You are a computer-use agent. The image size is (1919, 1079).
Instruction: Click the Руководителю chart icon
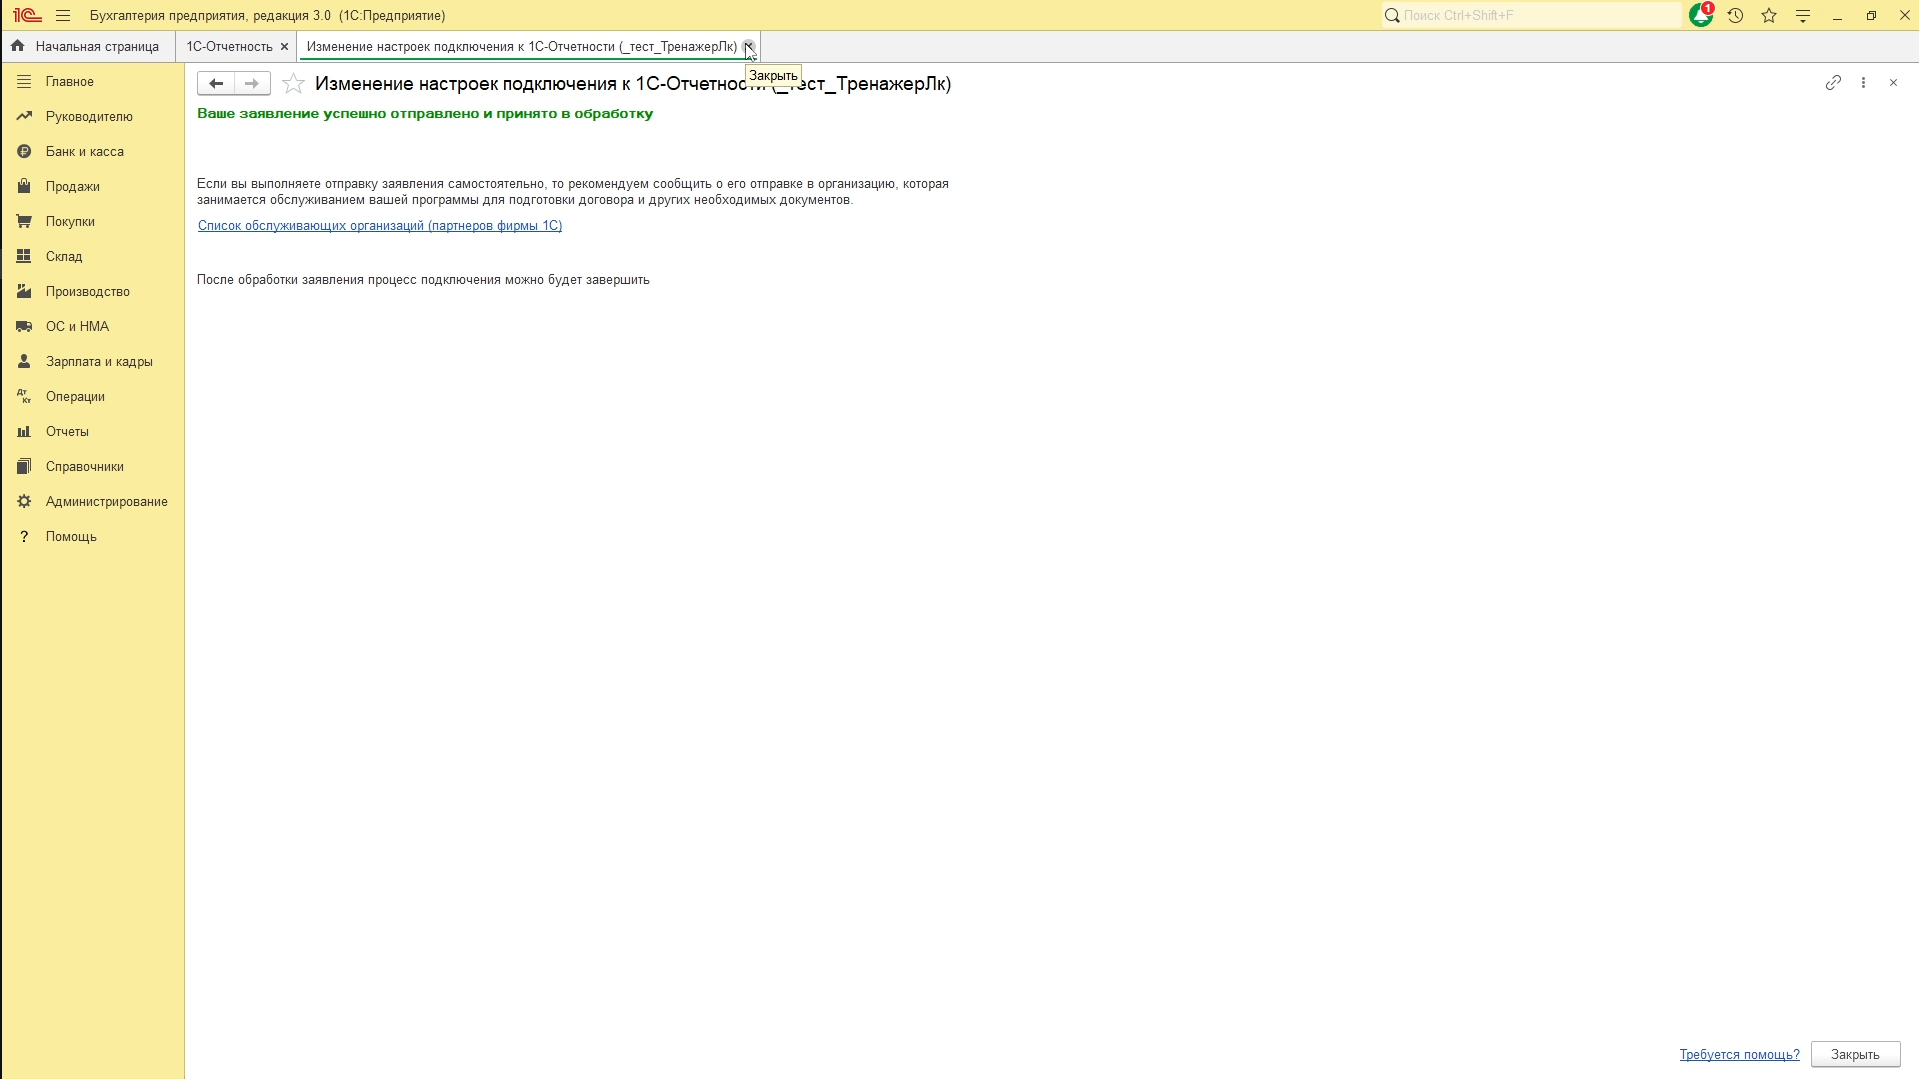[x=24, y=117]
